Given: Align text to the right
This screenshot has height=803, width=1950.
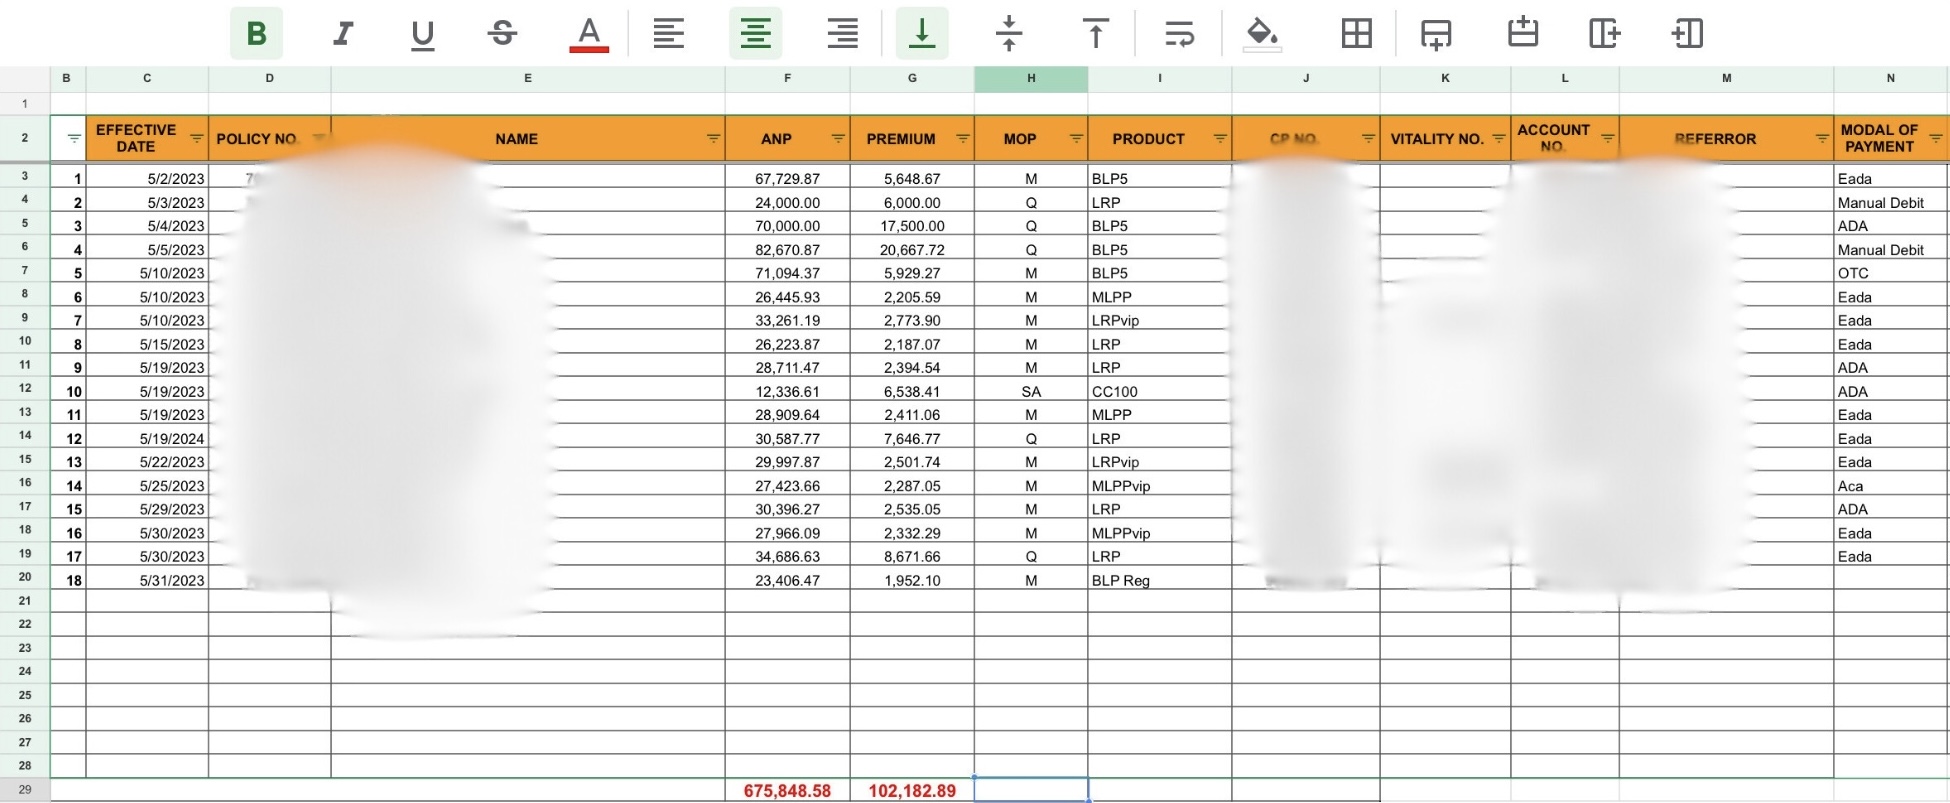Looking at the screenshot, I should coord(842,34).
